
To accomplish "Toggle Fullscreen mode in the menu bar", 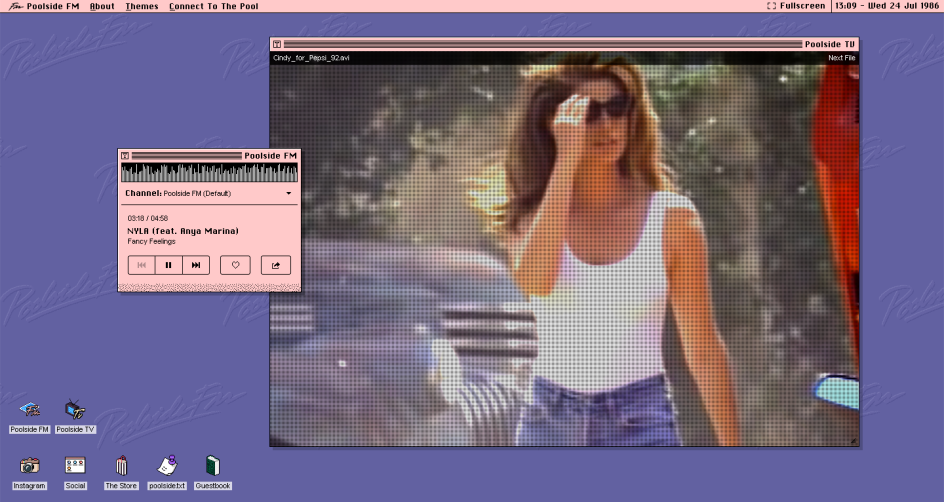I will (x=796, y=6).
